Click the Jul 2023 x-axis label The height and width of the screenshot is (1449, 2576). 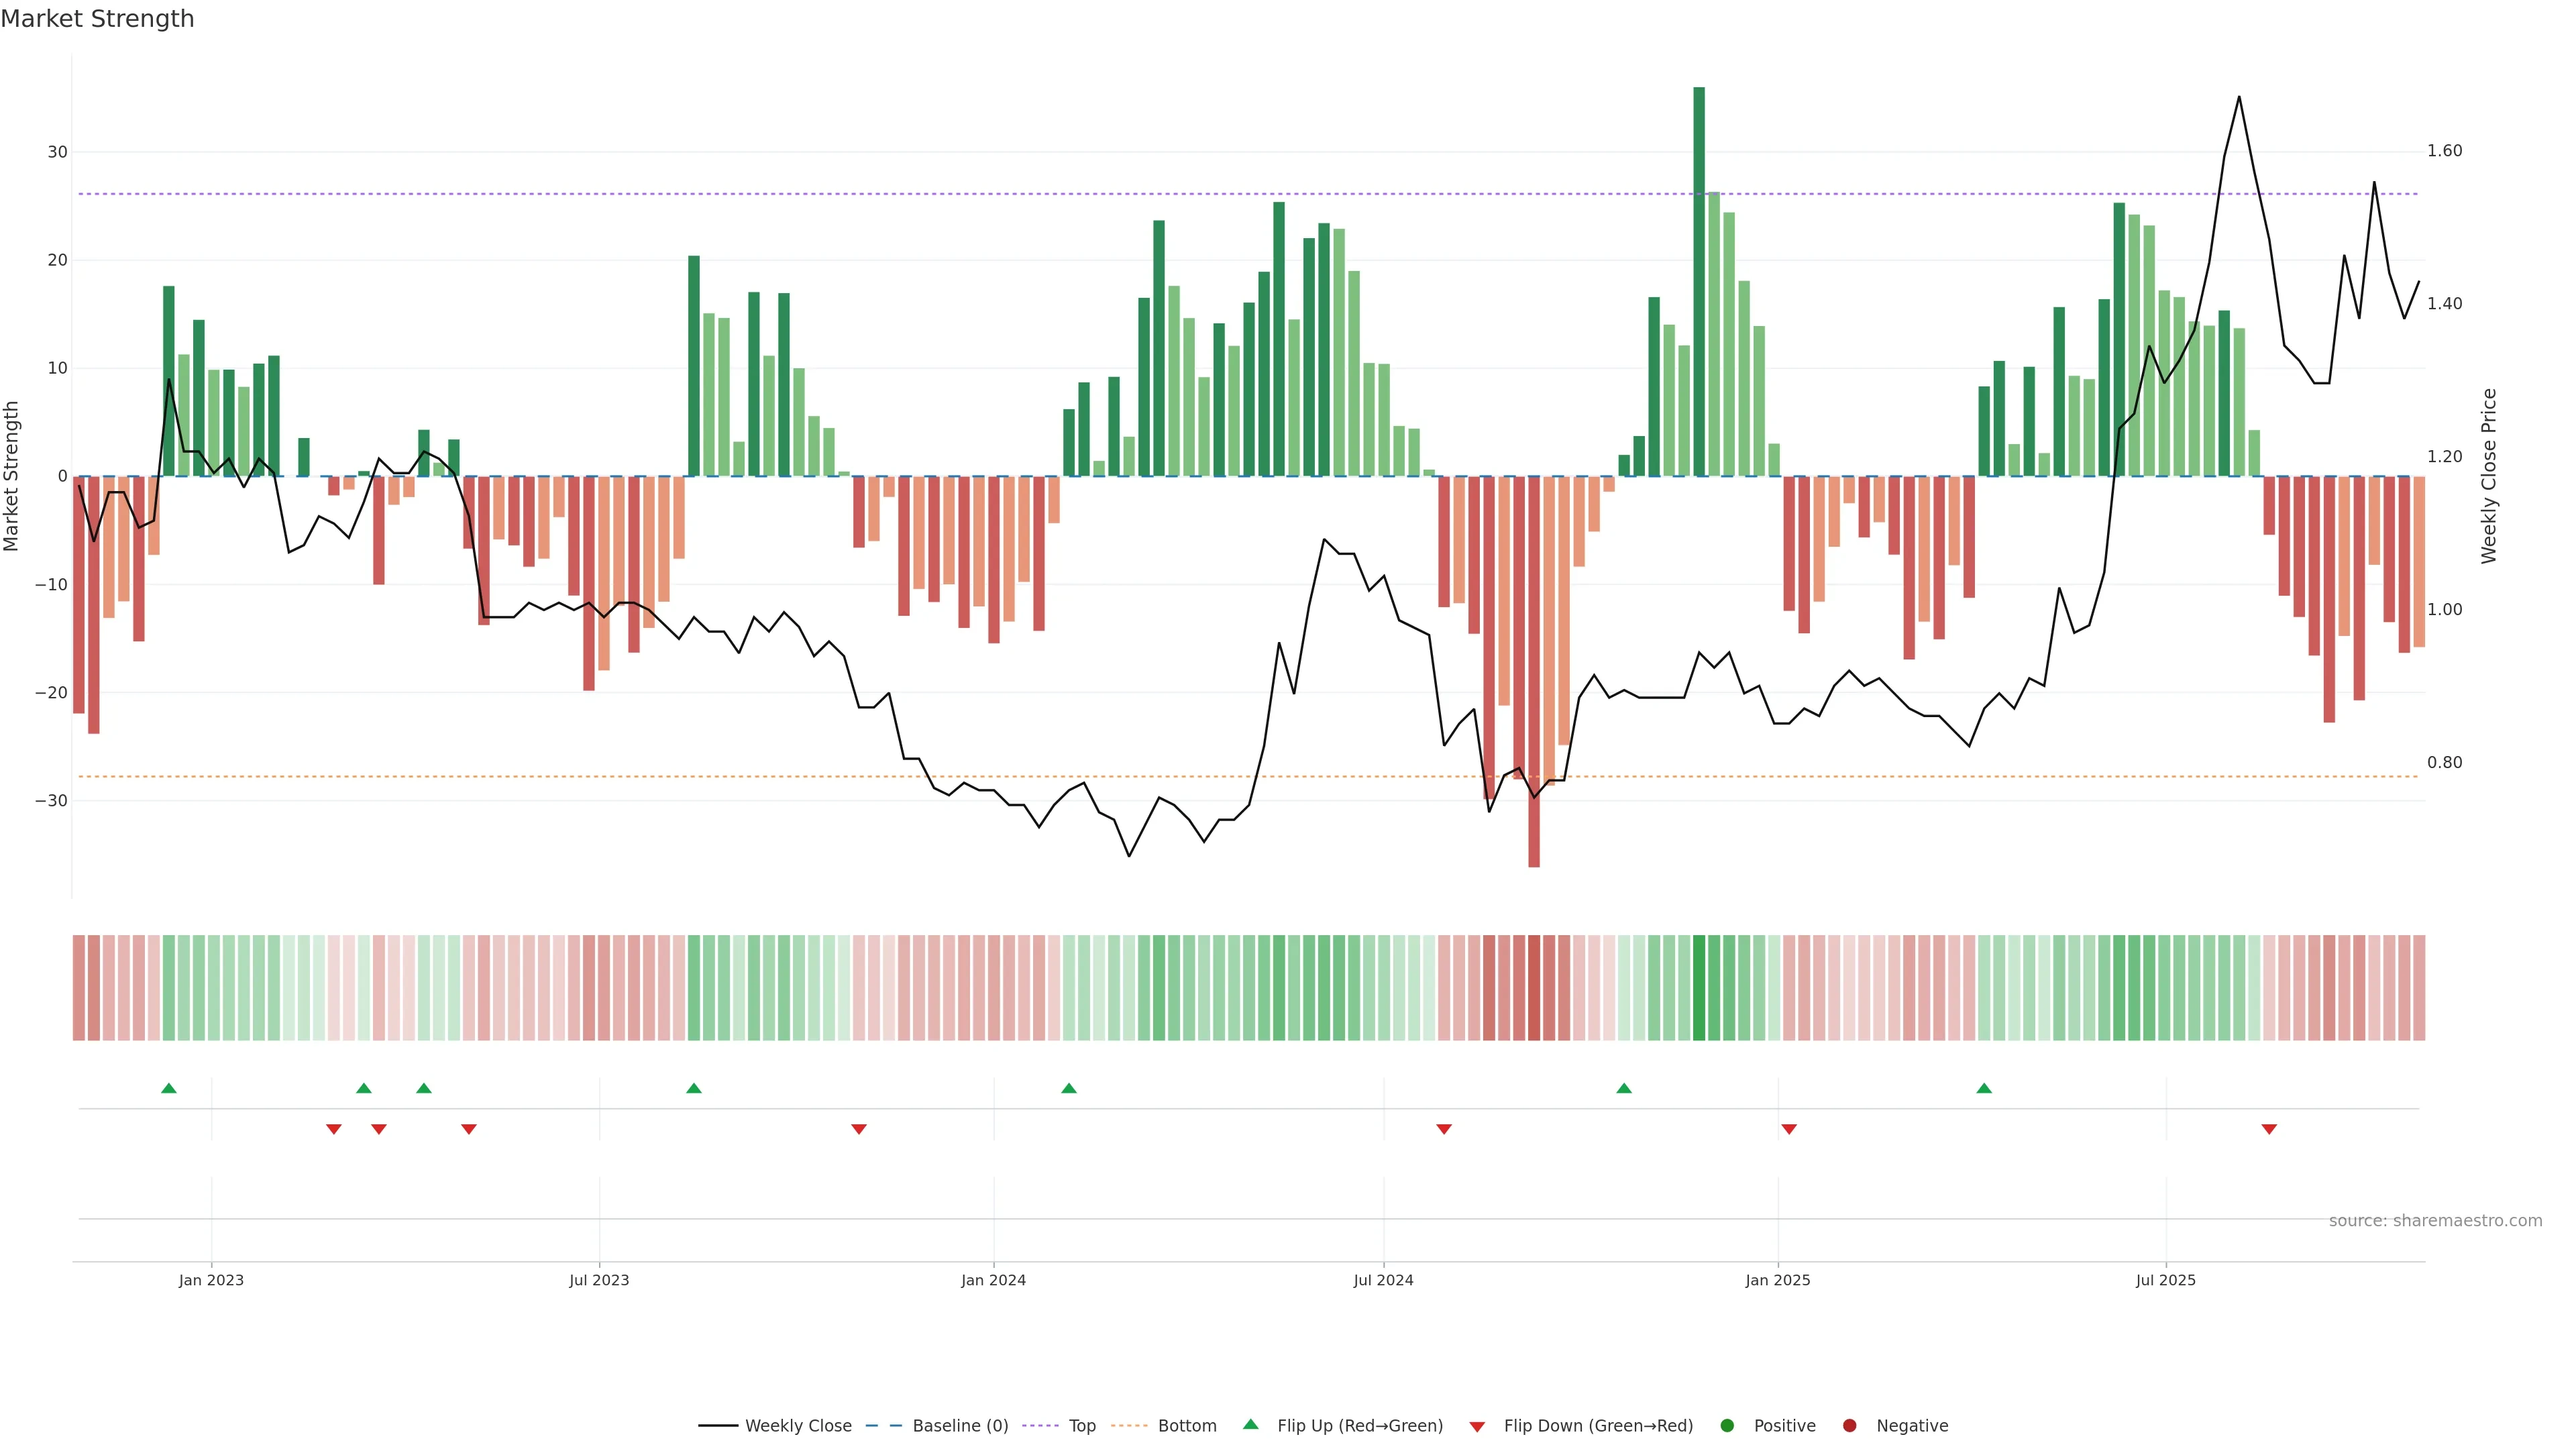[599, 1280]
